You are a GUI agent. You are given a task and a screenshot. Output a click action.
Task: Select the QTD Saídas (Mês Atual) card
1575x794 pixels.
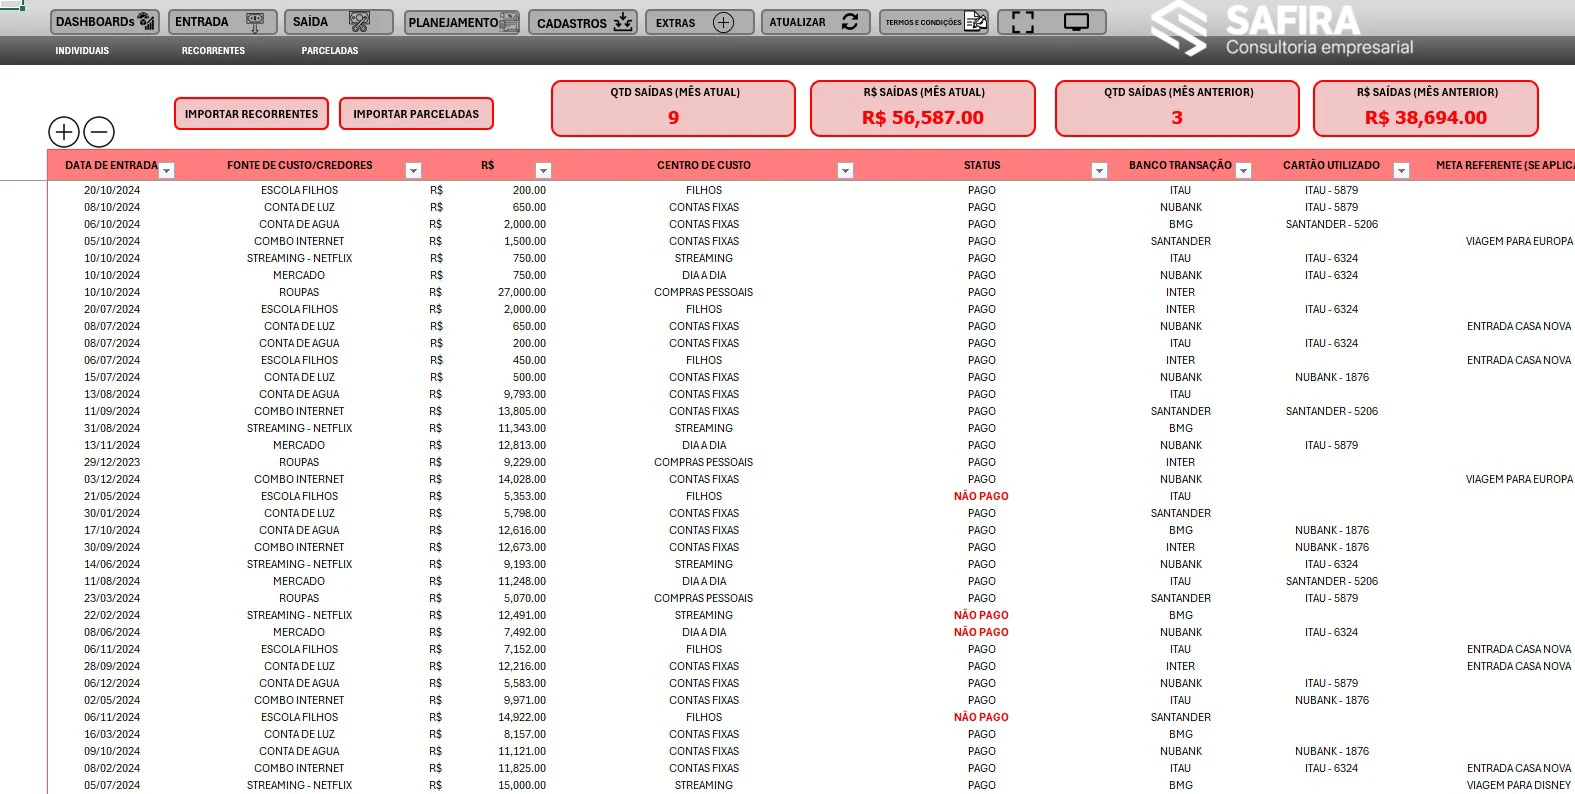(673, 108)
